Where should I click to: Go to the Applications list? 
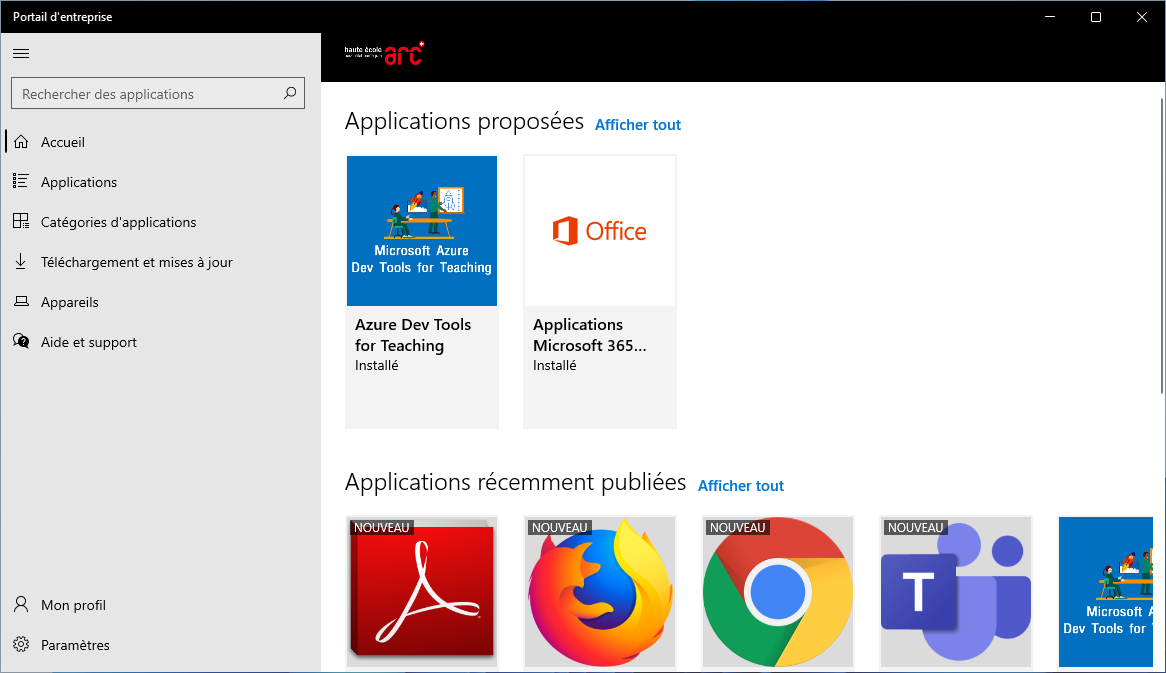161,182
